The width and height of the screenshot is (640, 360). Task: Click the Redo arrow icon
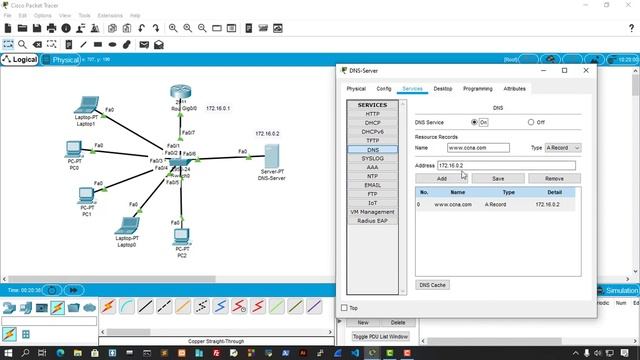click(156, 28)
